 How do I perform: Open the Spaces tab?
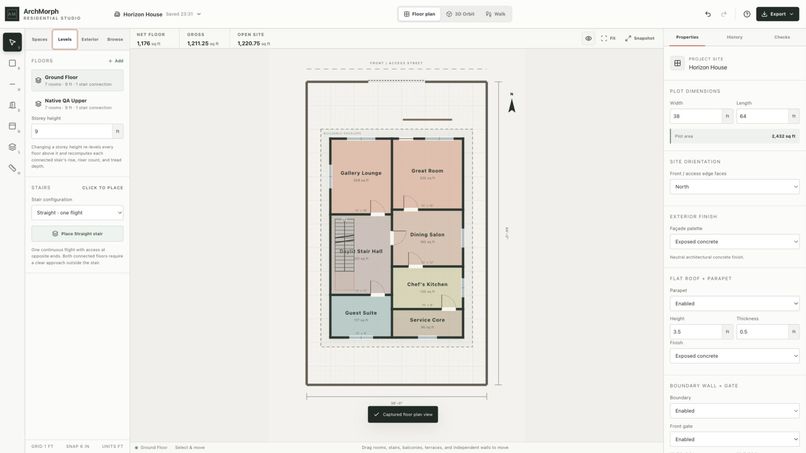[40, 39]
